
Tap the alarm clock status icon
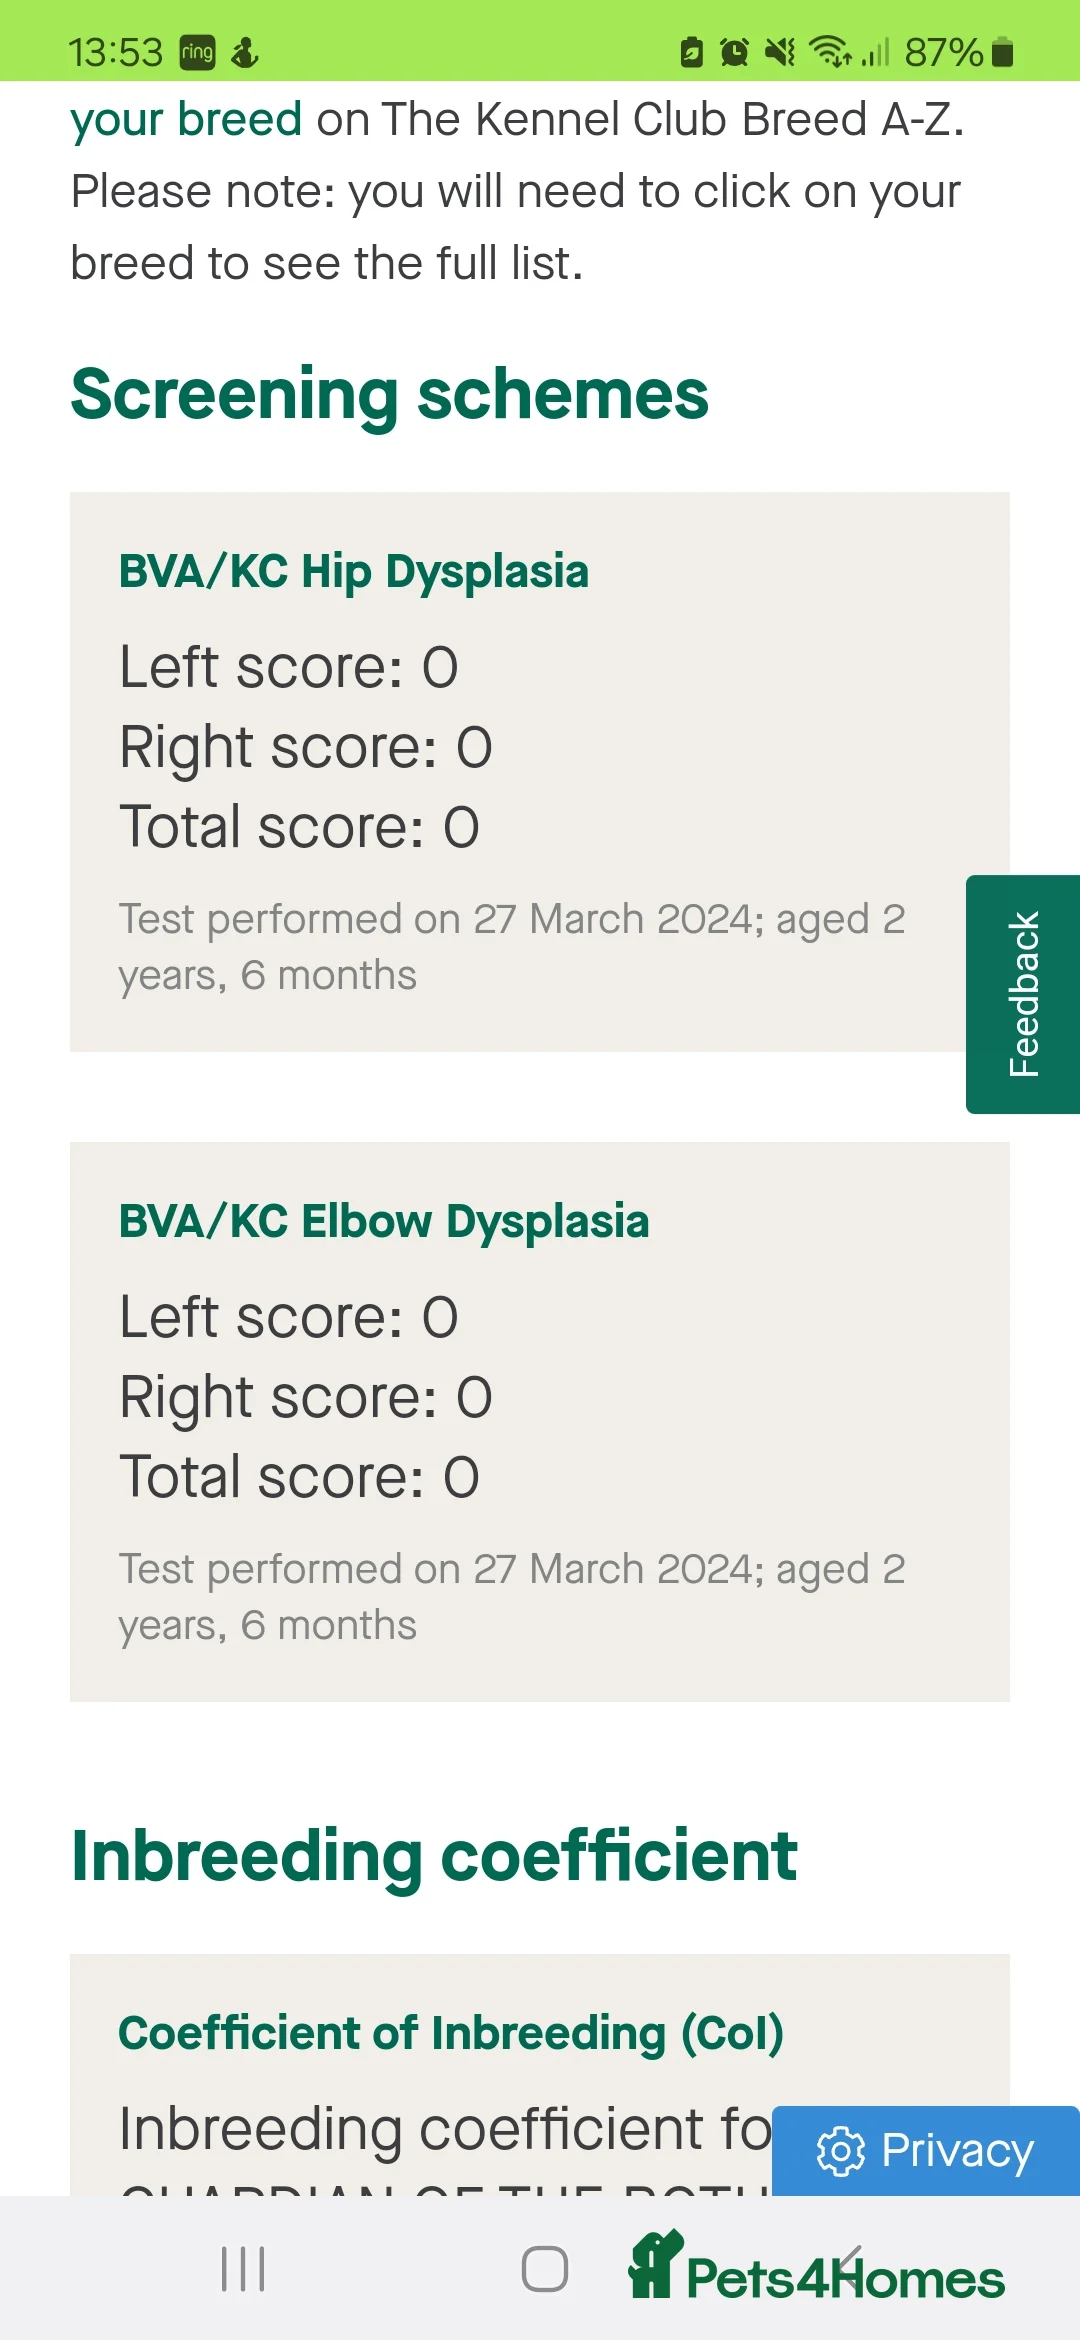(x=734, y=52)
